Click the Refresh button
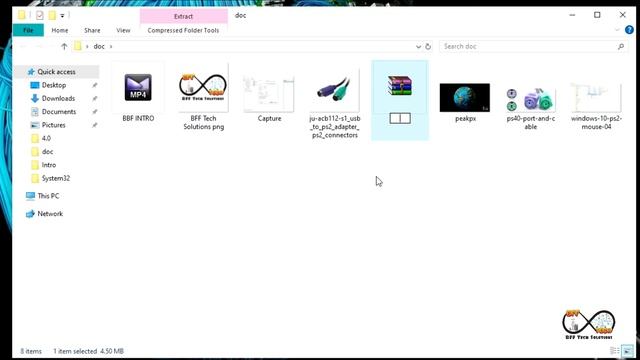640x360 pixels. tap(428, 47)
